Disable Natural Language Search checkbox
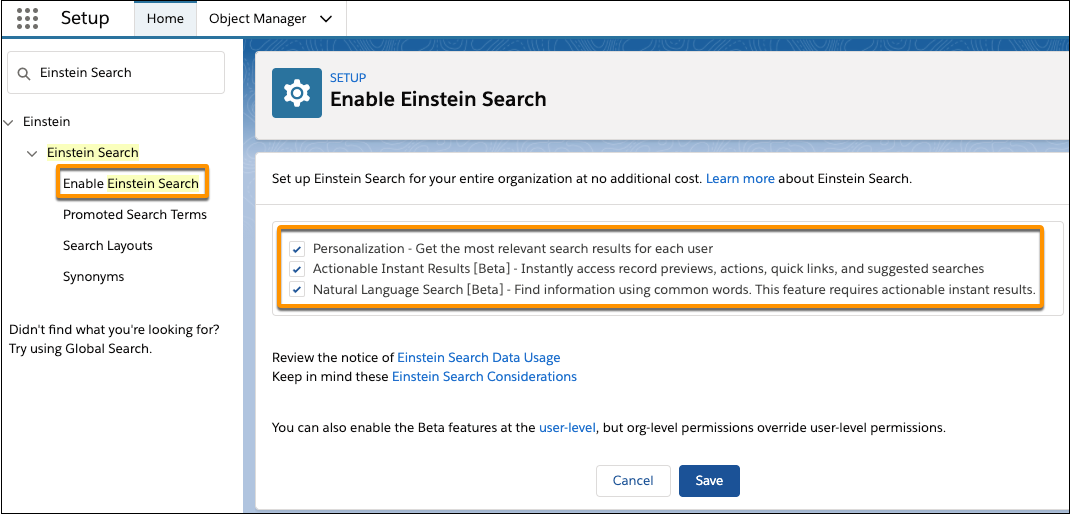The image size is (1070, 514). [297, 289]
